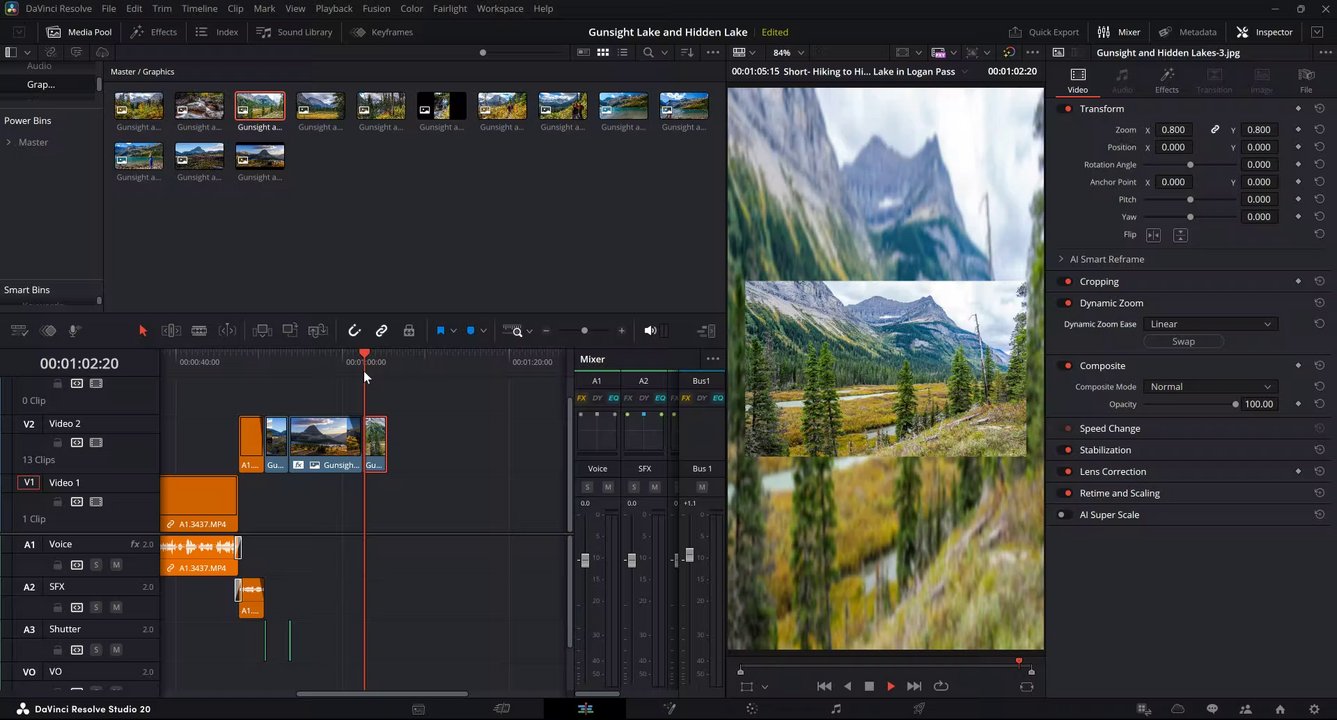Click the Flip horizontal icon in Transform
1337x720 pixels.
coord(1153,235)
